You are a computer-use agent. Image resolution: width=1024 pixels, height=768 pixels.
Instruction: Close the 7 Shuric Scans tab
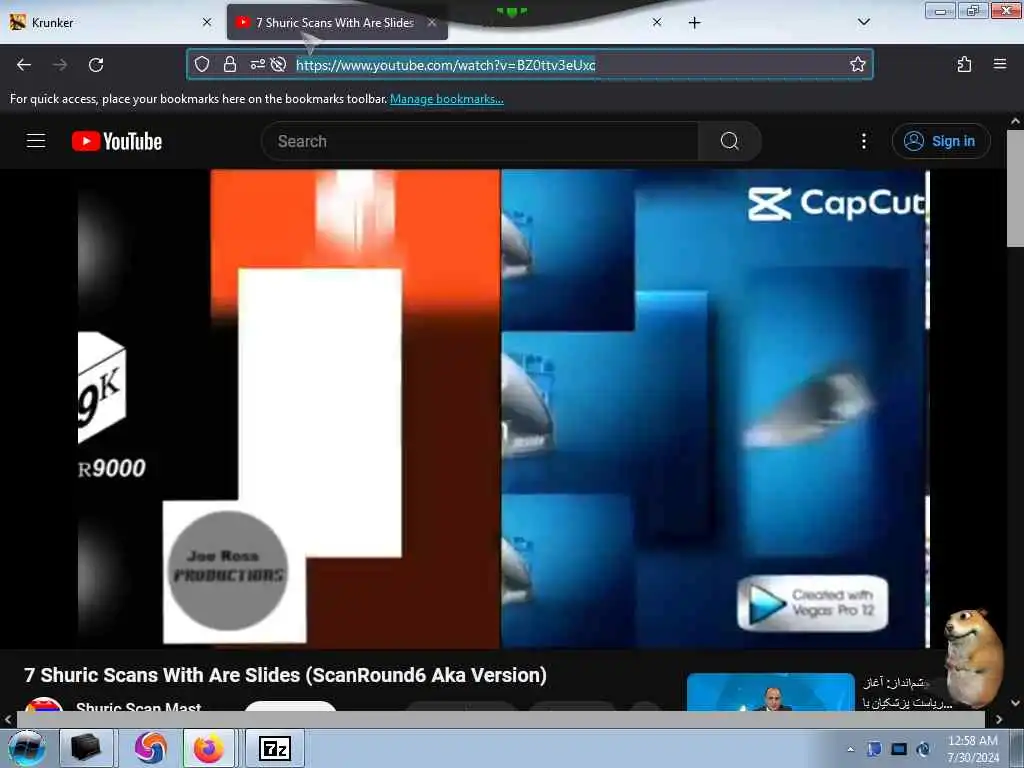click(x=432, y=22)
